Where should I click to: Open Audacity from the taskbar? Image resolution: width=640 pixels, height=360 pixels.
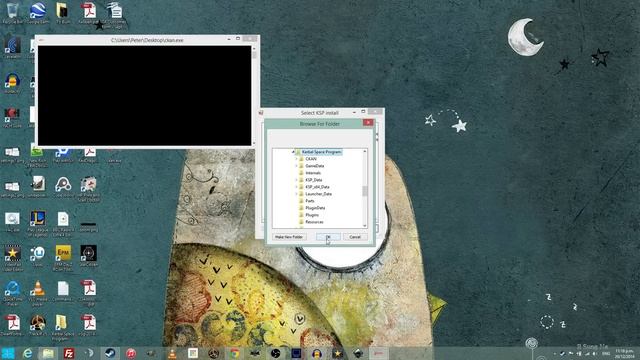[x=317, y=353]
